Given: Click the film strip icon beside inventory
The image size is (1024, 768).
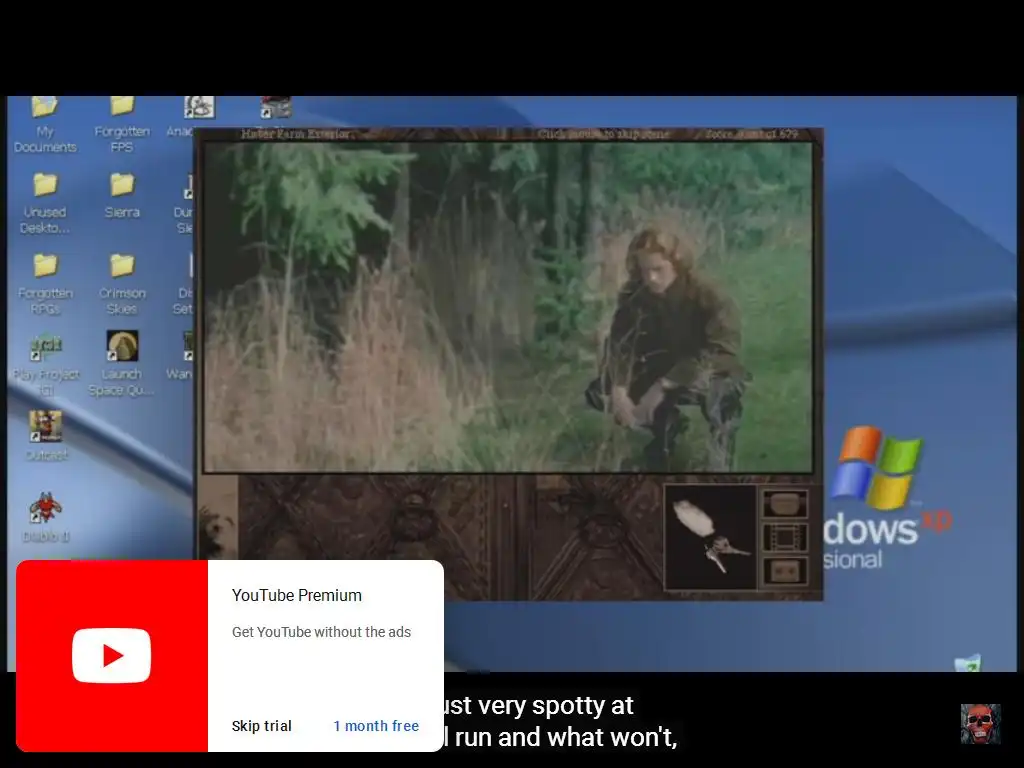Looking at the screenshot, I should click(x=785, y=537).
